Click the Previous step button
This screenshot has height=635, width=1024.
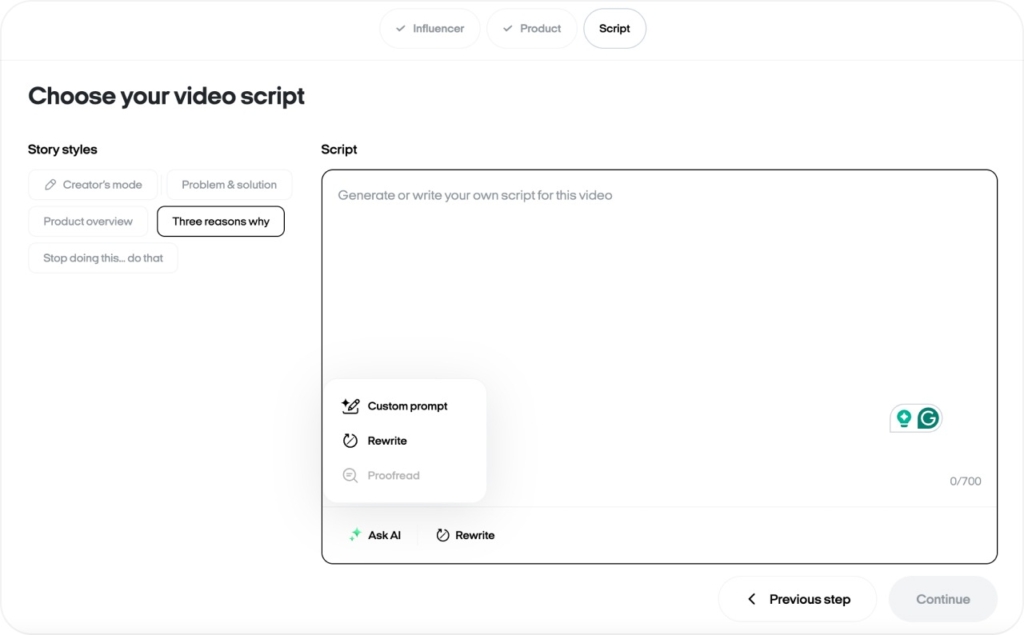point(797,599)
